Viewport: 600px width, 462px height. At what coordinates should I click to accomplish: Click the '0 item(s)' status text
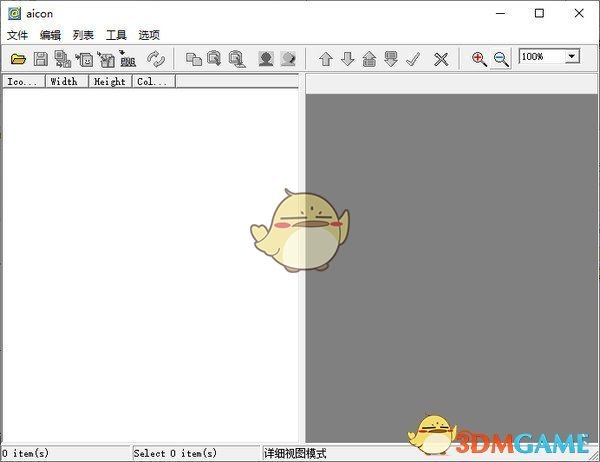click(x=26, y=454)
